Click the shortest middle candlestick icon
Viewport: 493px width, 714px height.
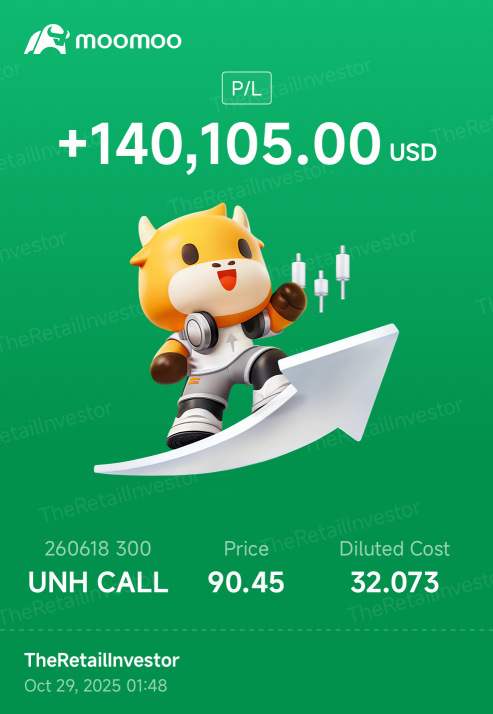[x=321, y=291]
